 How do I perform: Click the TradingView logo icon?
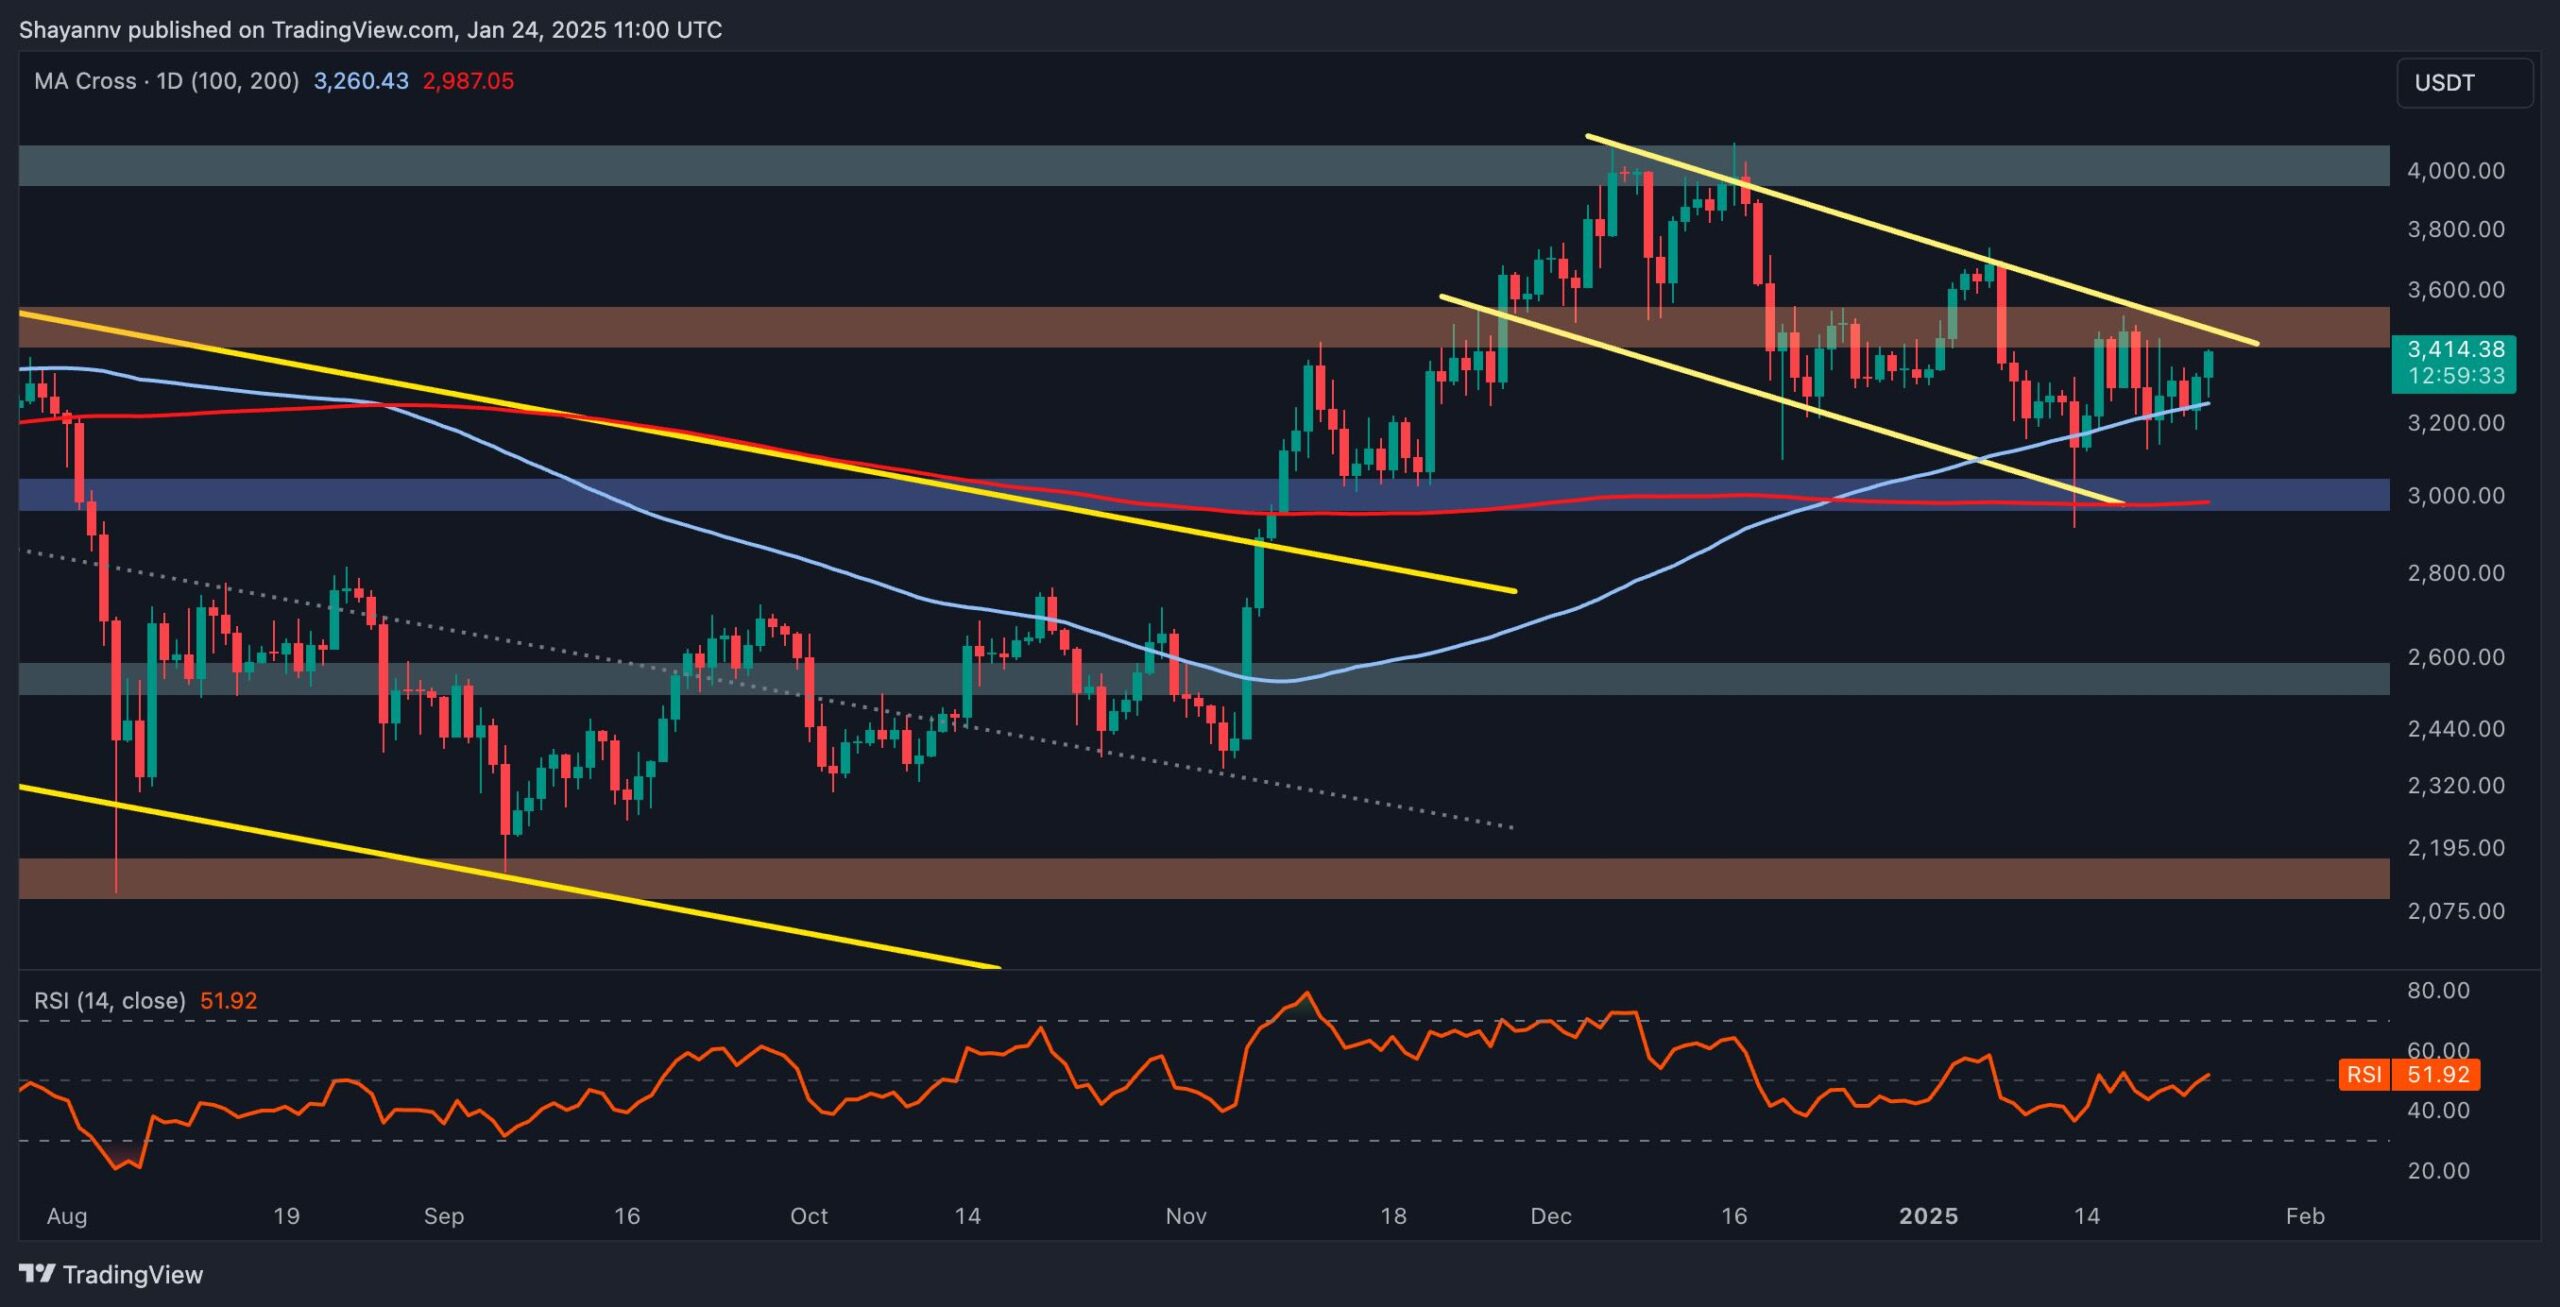[37, 1273]
